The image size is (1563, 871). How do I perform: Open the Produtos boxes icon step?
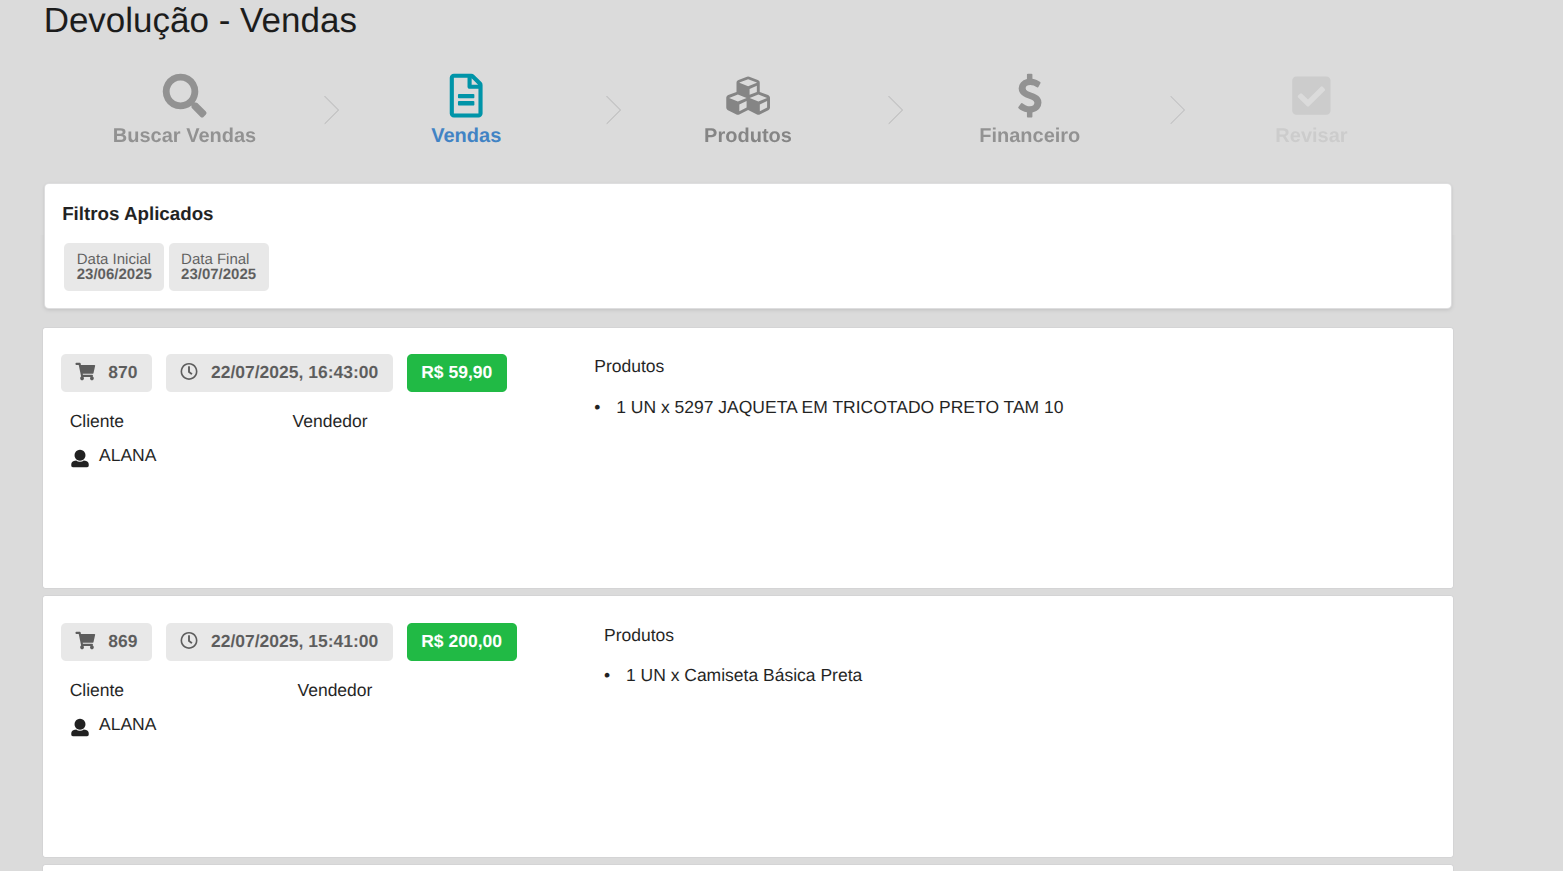click(x=747, y=96)
